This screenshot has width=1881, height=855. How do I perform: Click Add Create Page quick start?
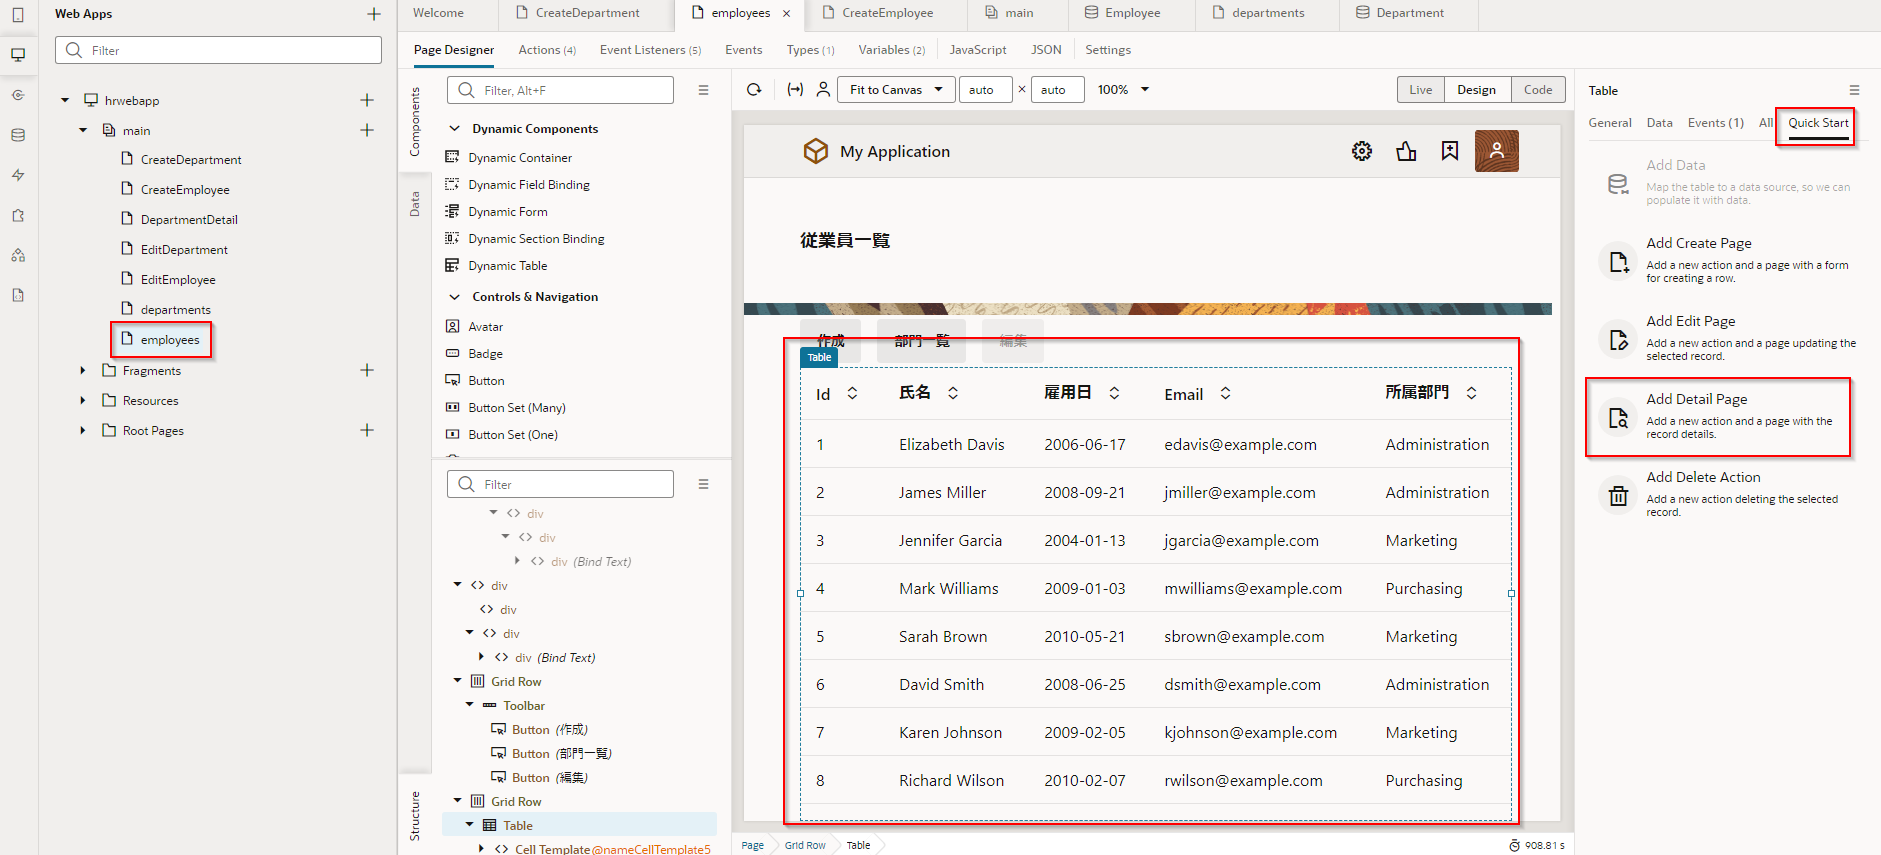click(1698, 243)
